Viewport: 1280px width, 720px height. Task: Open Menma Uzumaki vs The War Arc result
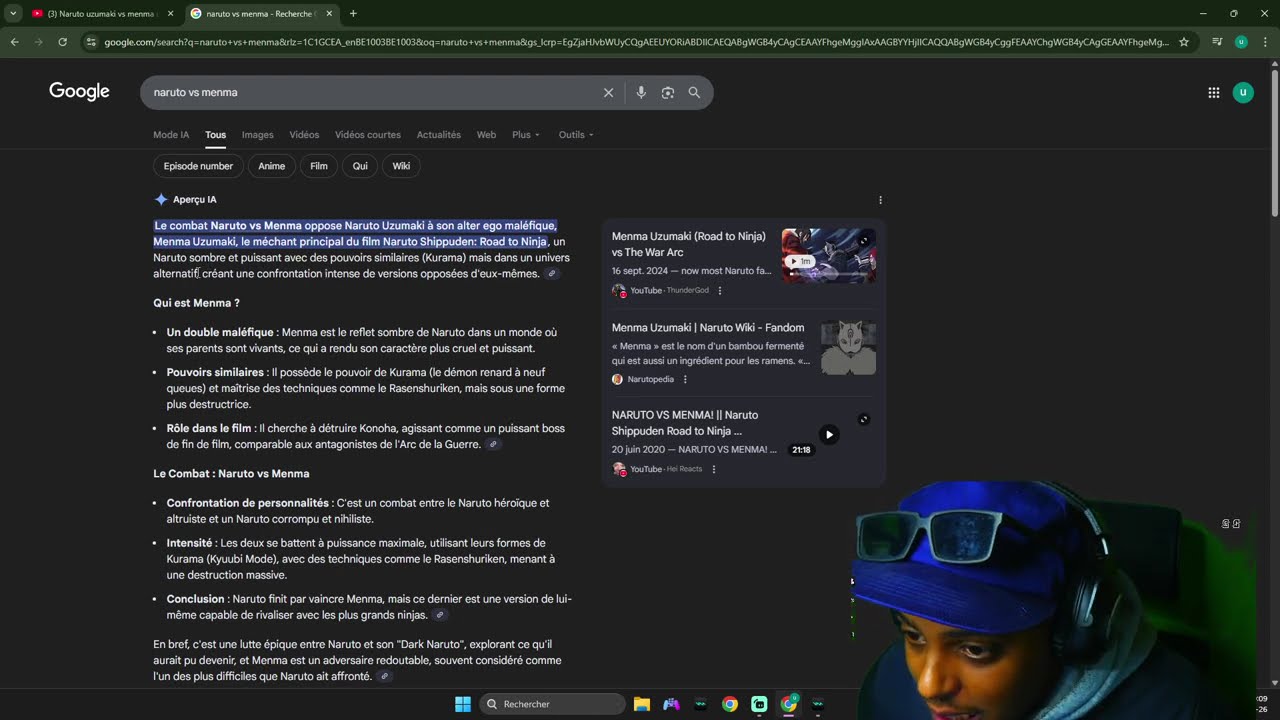pyautogui.click(x=689, y=244)
